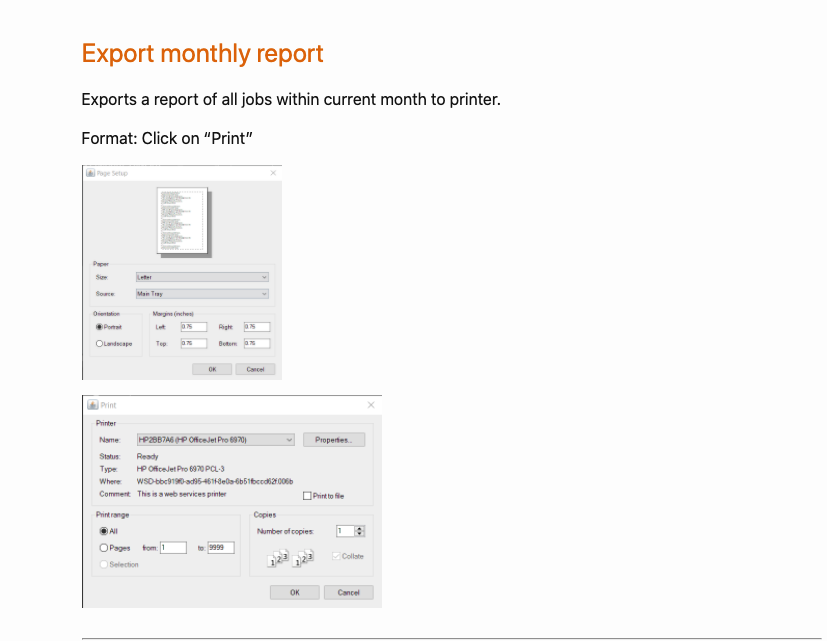Open the printer Name dropdown
827x641 pixels.
[216, 440]
